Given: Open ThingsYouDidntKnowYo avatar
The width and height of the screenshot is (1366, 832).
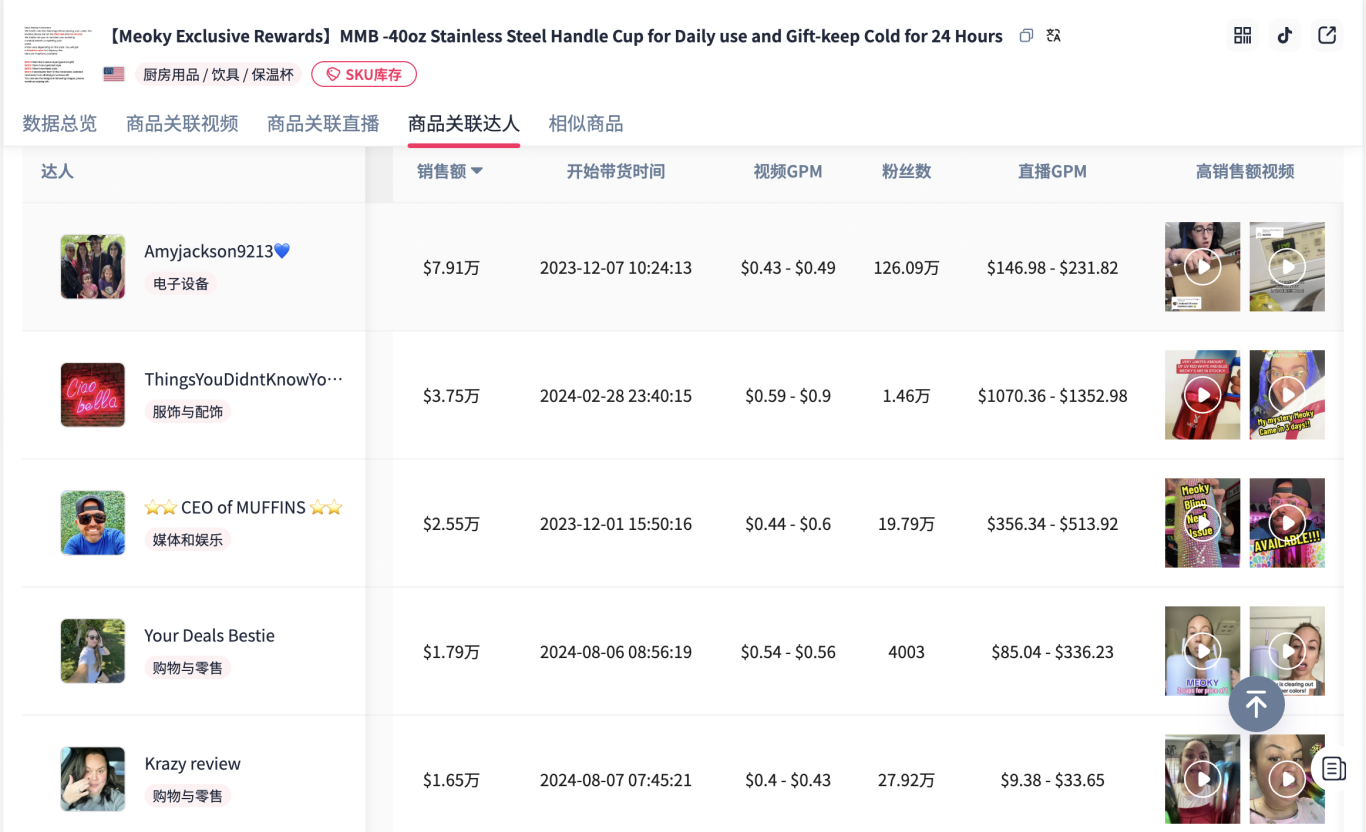Looking at the screenshot, I should pyautogui.click(x=93, y=395).
